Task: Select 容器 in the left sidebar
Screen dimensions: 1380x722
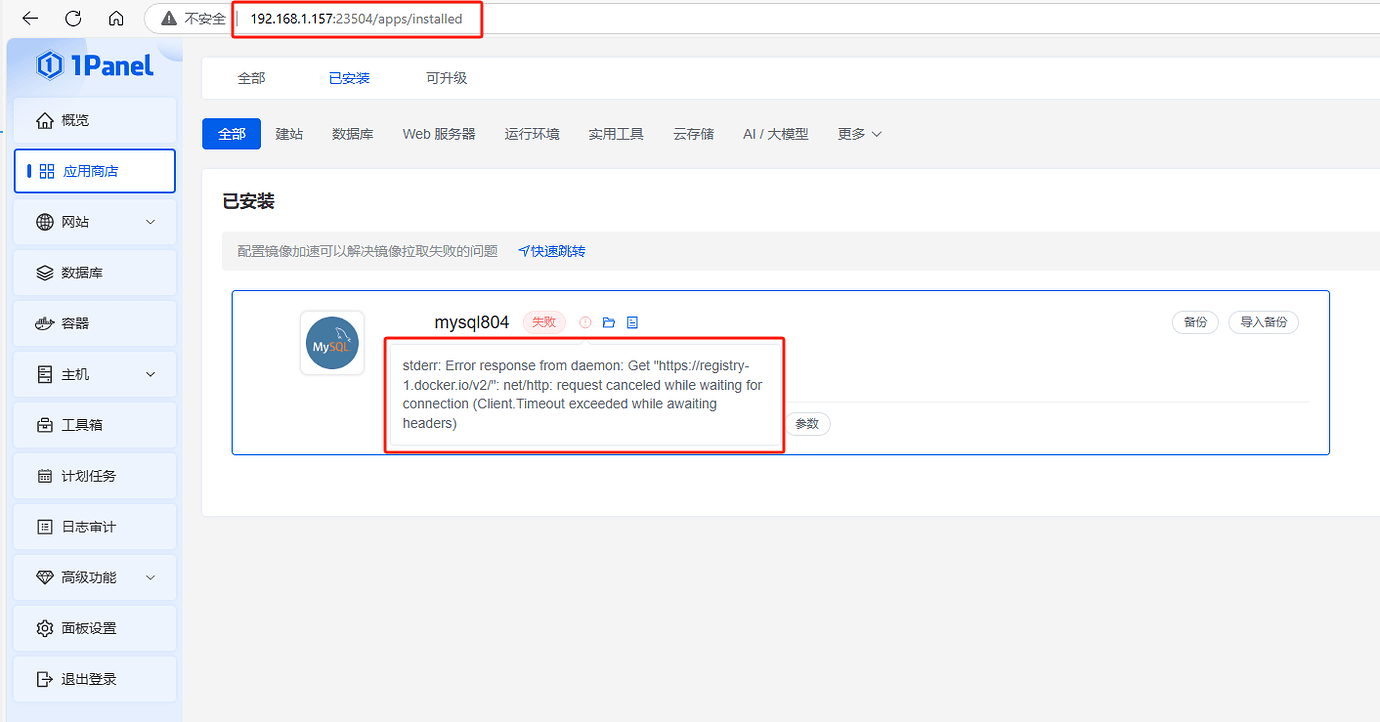Action: click(x=76, y=323)
